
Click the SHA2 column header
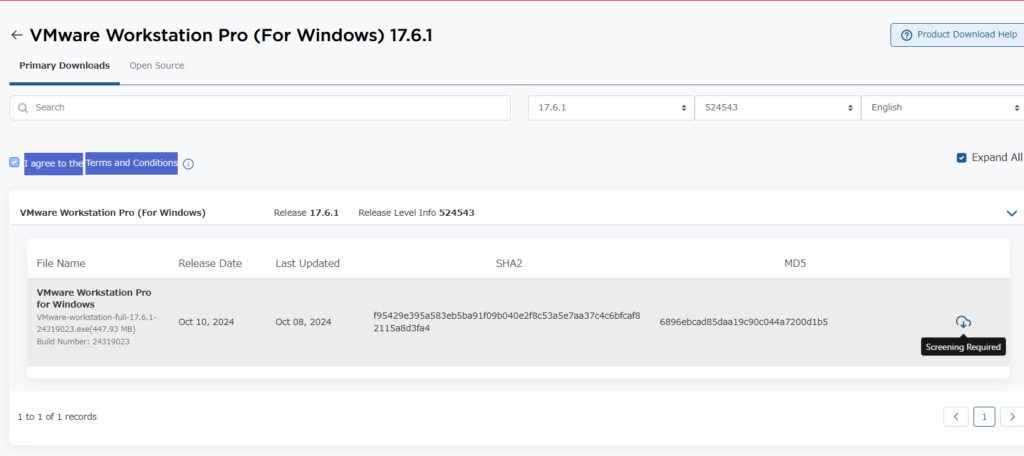[509, 263]
